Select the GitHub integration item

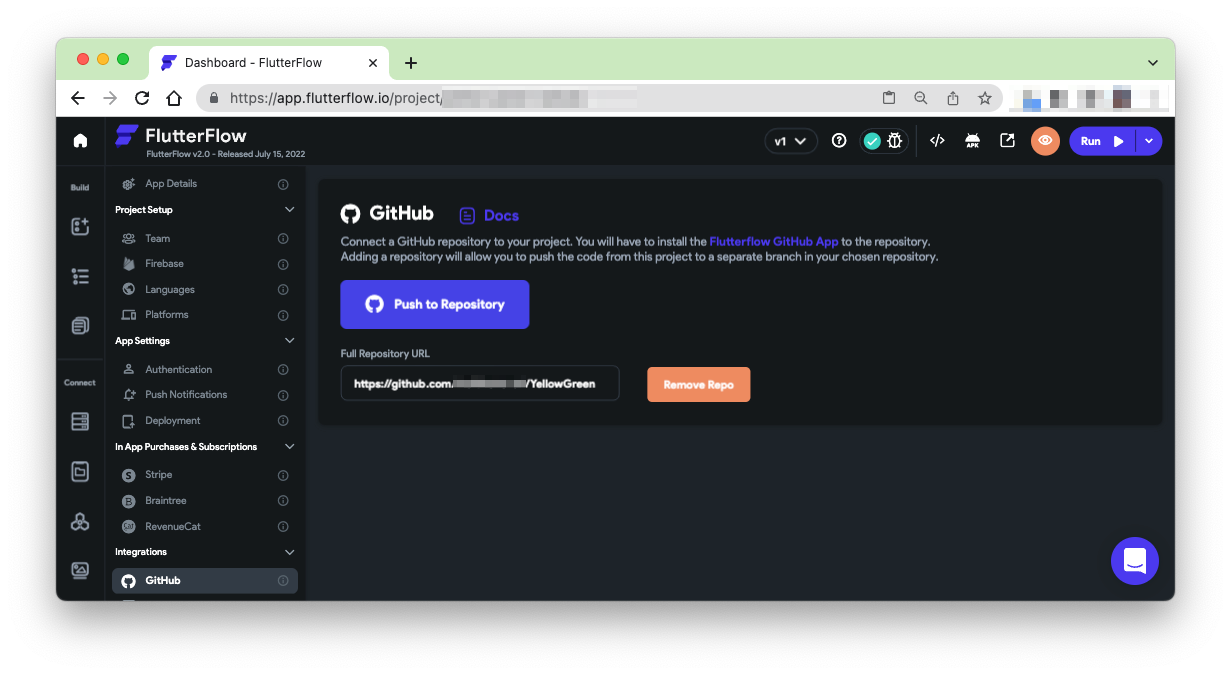coord(205,581)
